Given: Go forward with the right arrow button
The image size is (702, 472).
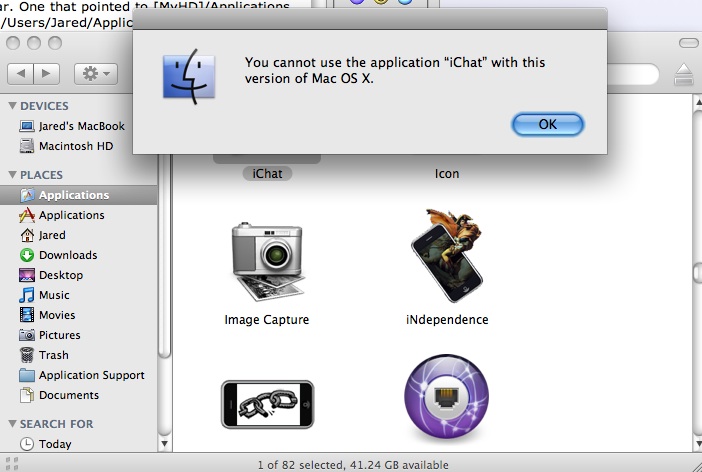Looking at the screenshot, I should point(47,73).
